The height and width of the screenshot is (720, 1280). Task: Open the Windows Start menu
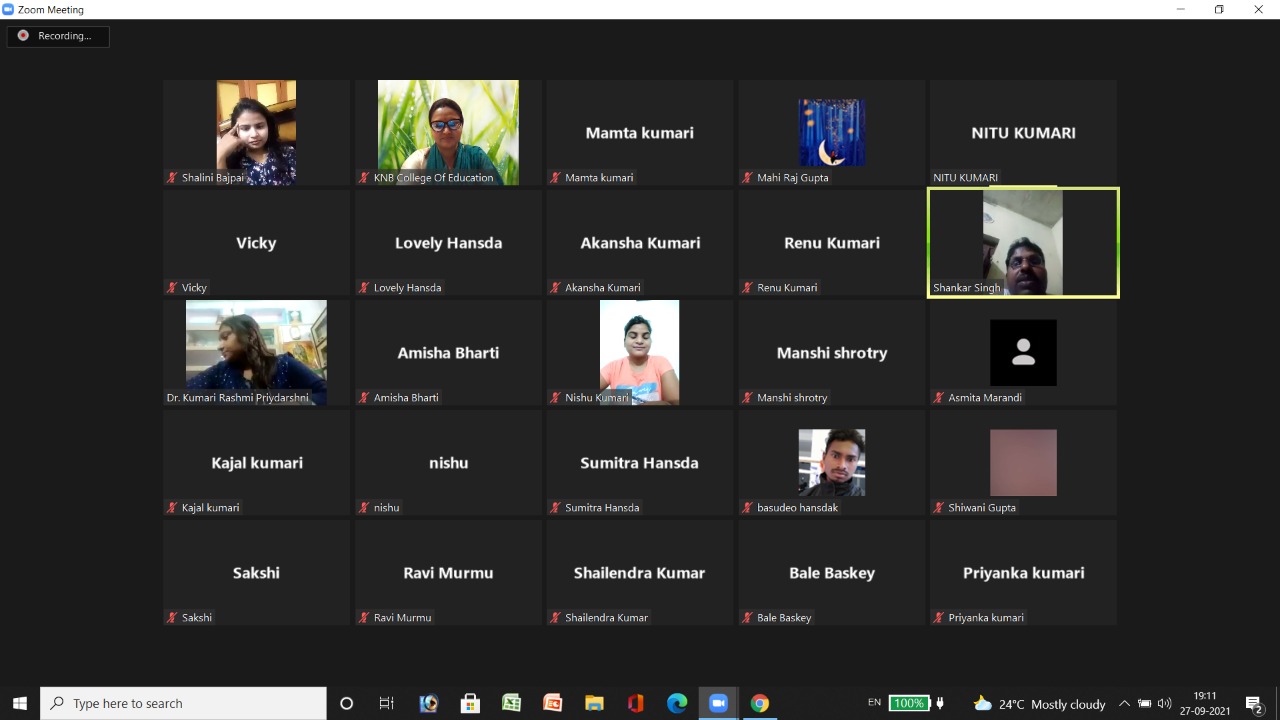click(x=20, y=703)
